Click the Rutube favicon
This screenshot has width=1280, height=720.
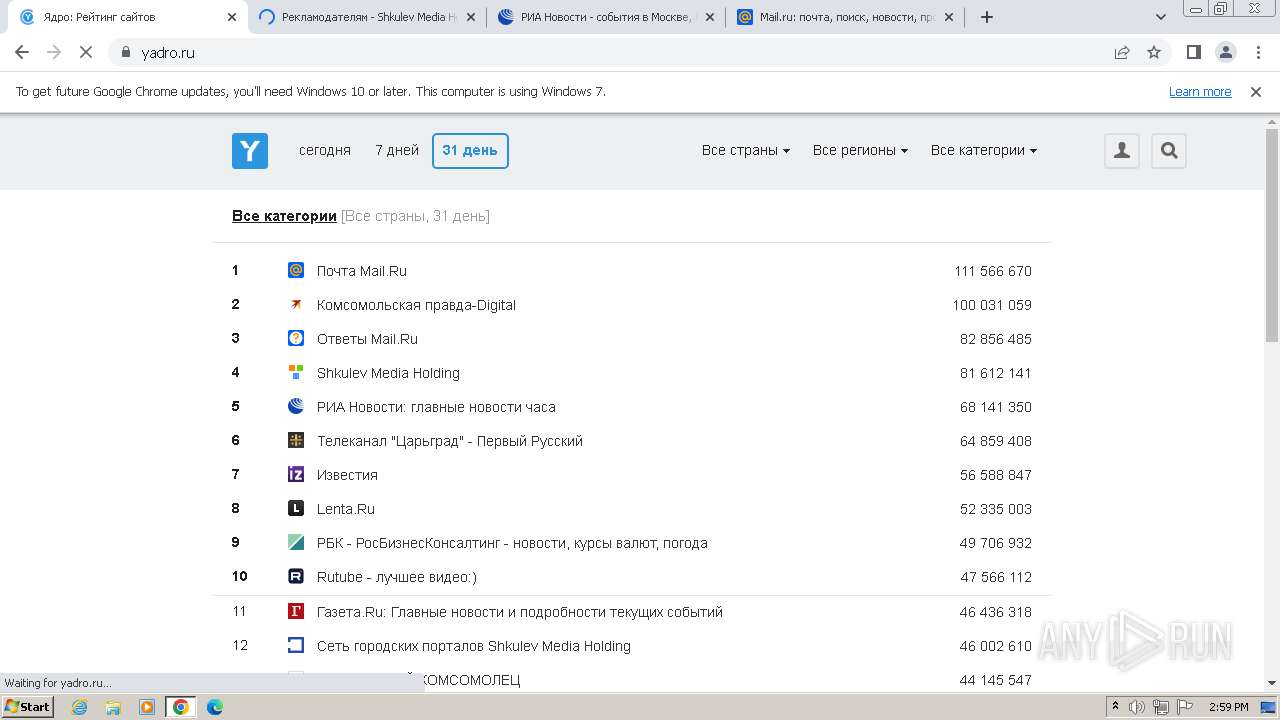[x=296, y=576]
